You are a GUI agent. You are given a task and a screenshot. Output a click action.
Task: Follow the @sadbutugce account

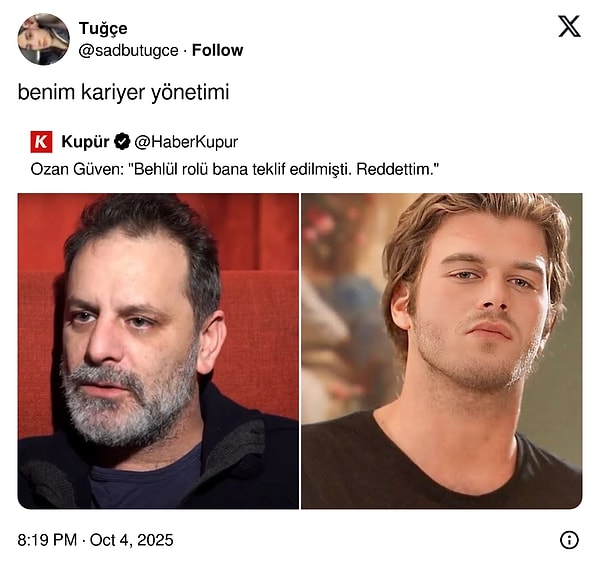217,50
